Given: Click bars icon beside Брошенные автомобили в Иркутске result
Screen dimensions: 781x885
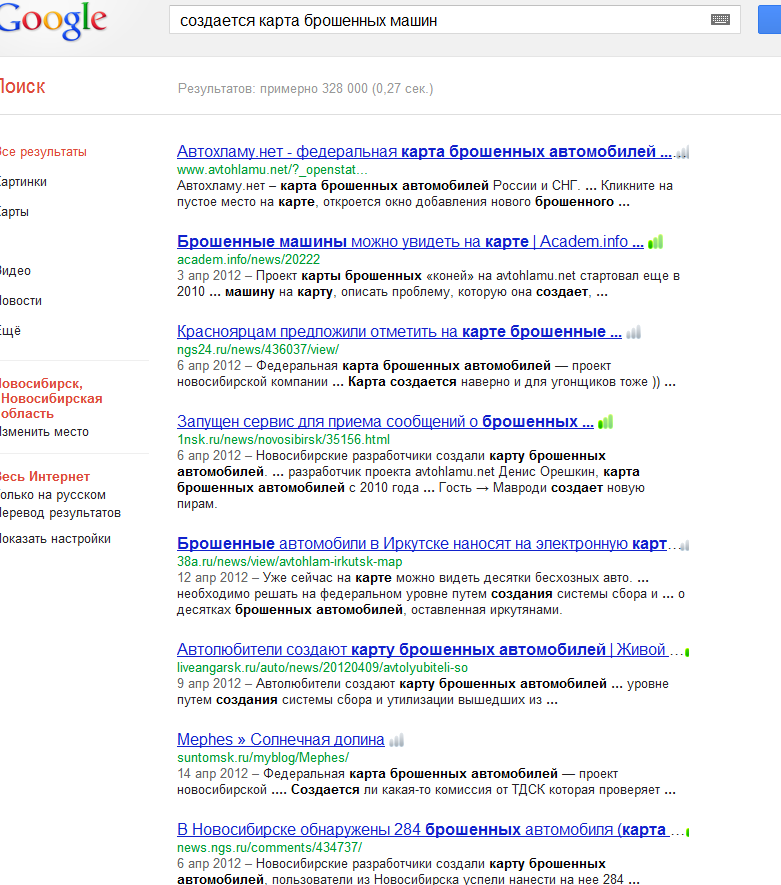Looking at the screenshot, I should [685, 545].
